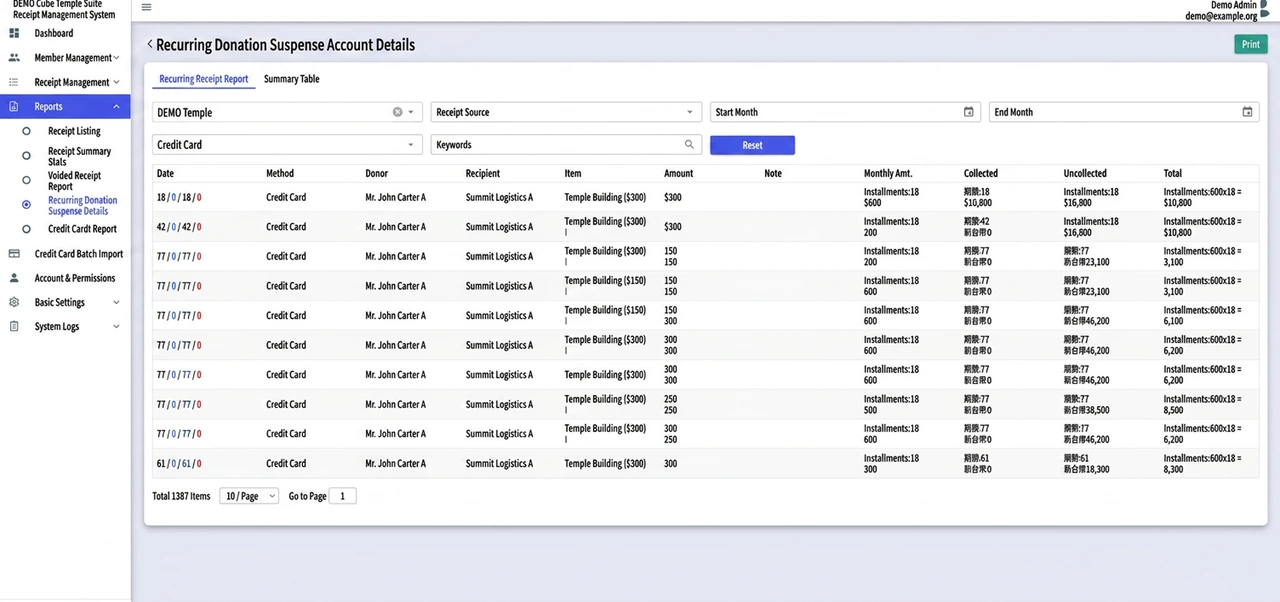Click the Dashboard grid icon in sidebar
This screenshot has width=1280, height=602.
point(14,33)
